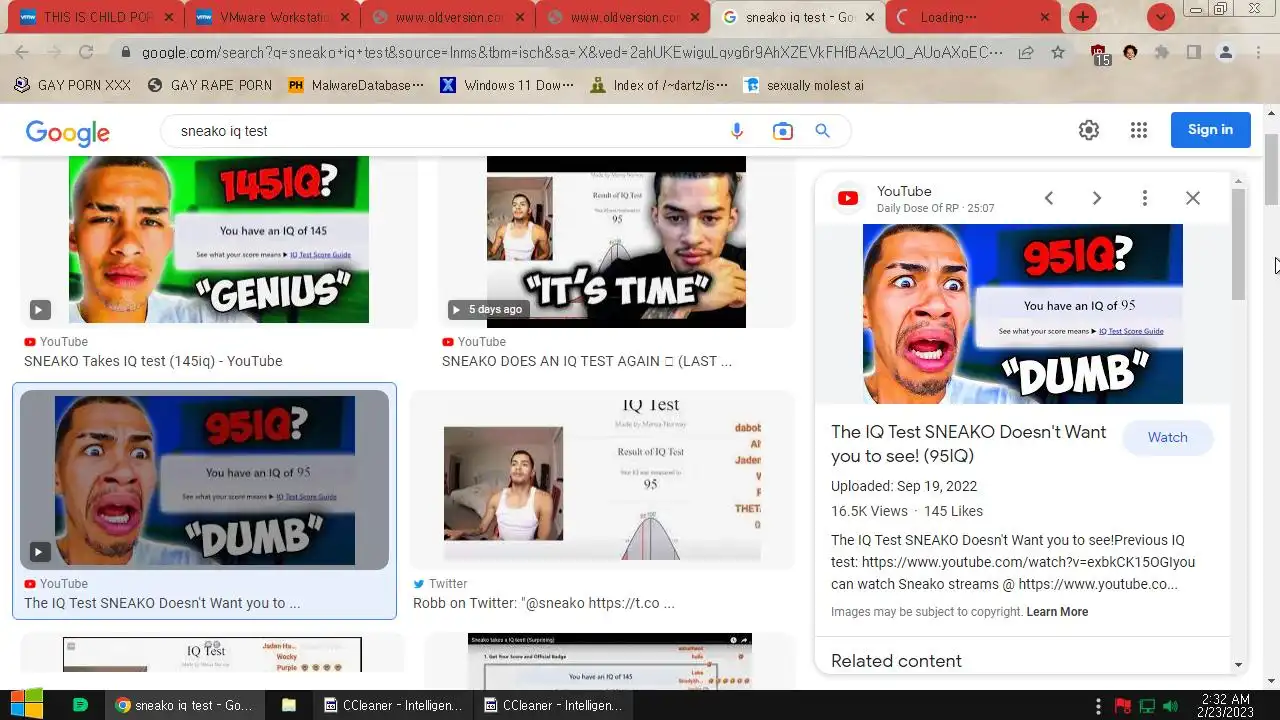Image resolution: width=1280 pixels, height=720 pixels.
Task: Click the browser forward arrow
Action: (54, 53)
